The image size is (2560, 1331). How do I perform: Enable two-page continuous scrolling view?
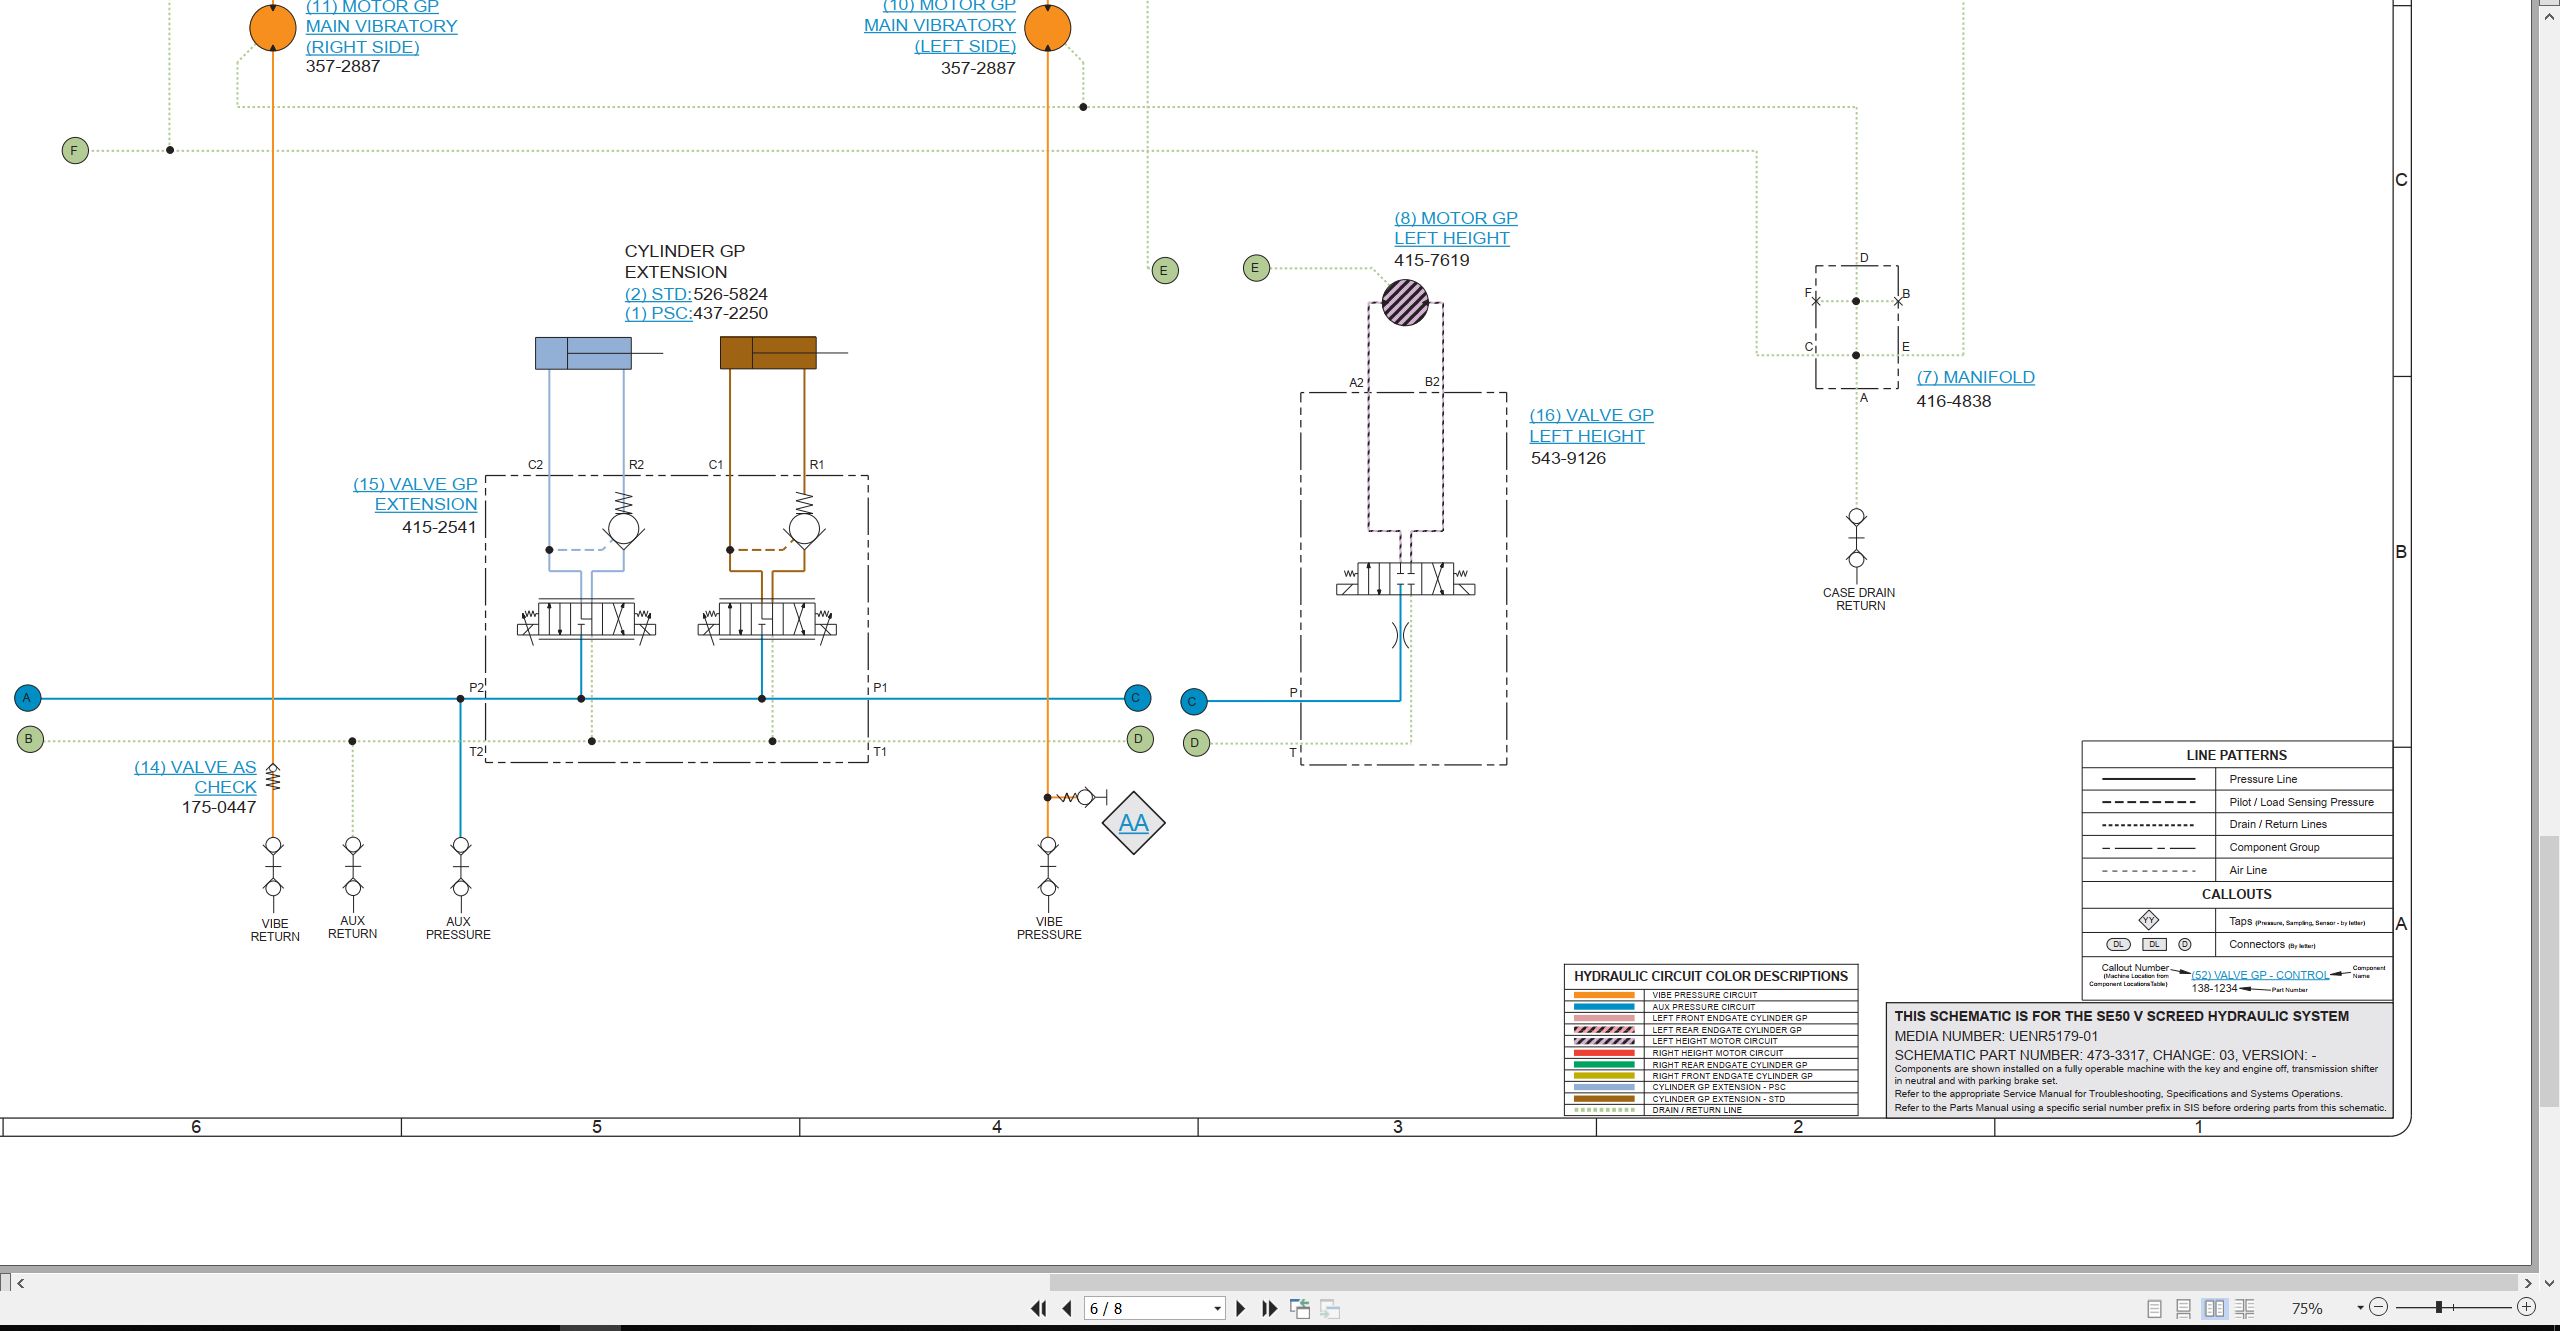2245,1308
